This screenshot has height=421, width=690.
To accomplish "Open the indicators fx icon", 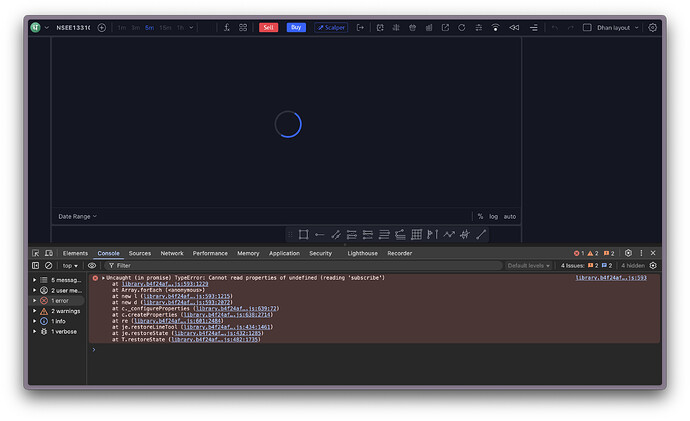I will coord(227,27).
